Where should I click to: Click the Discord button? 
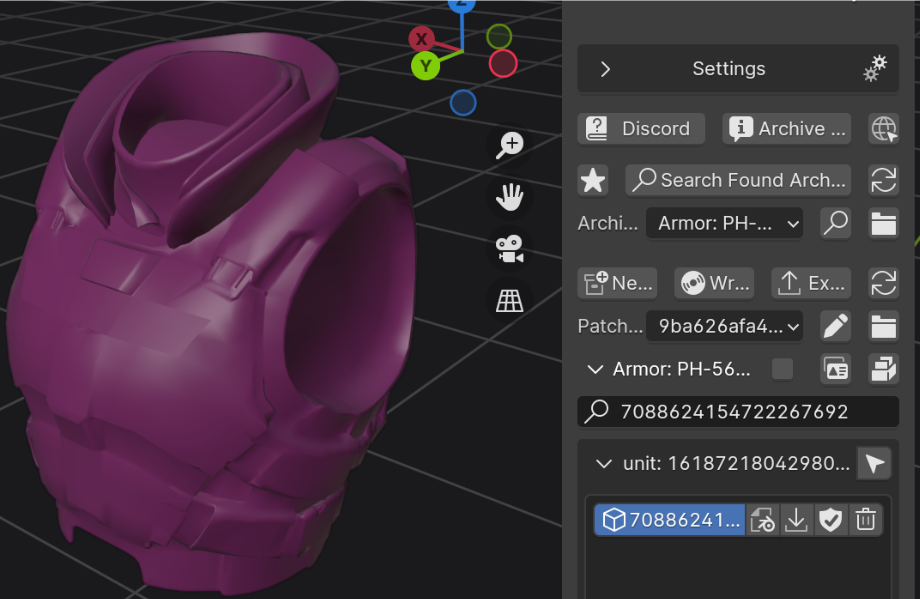pyautogui.click(x=641, y=128)
